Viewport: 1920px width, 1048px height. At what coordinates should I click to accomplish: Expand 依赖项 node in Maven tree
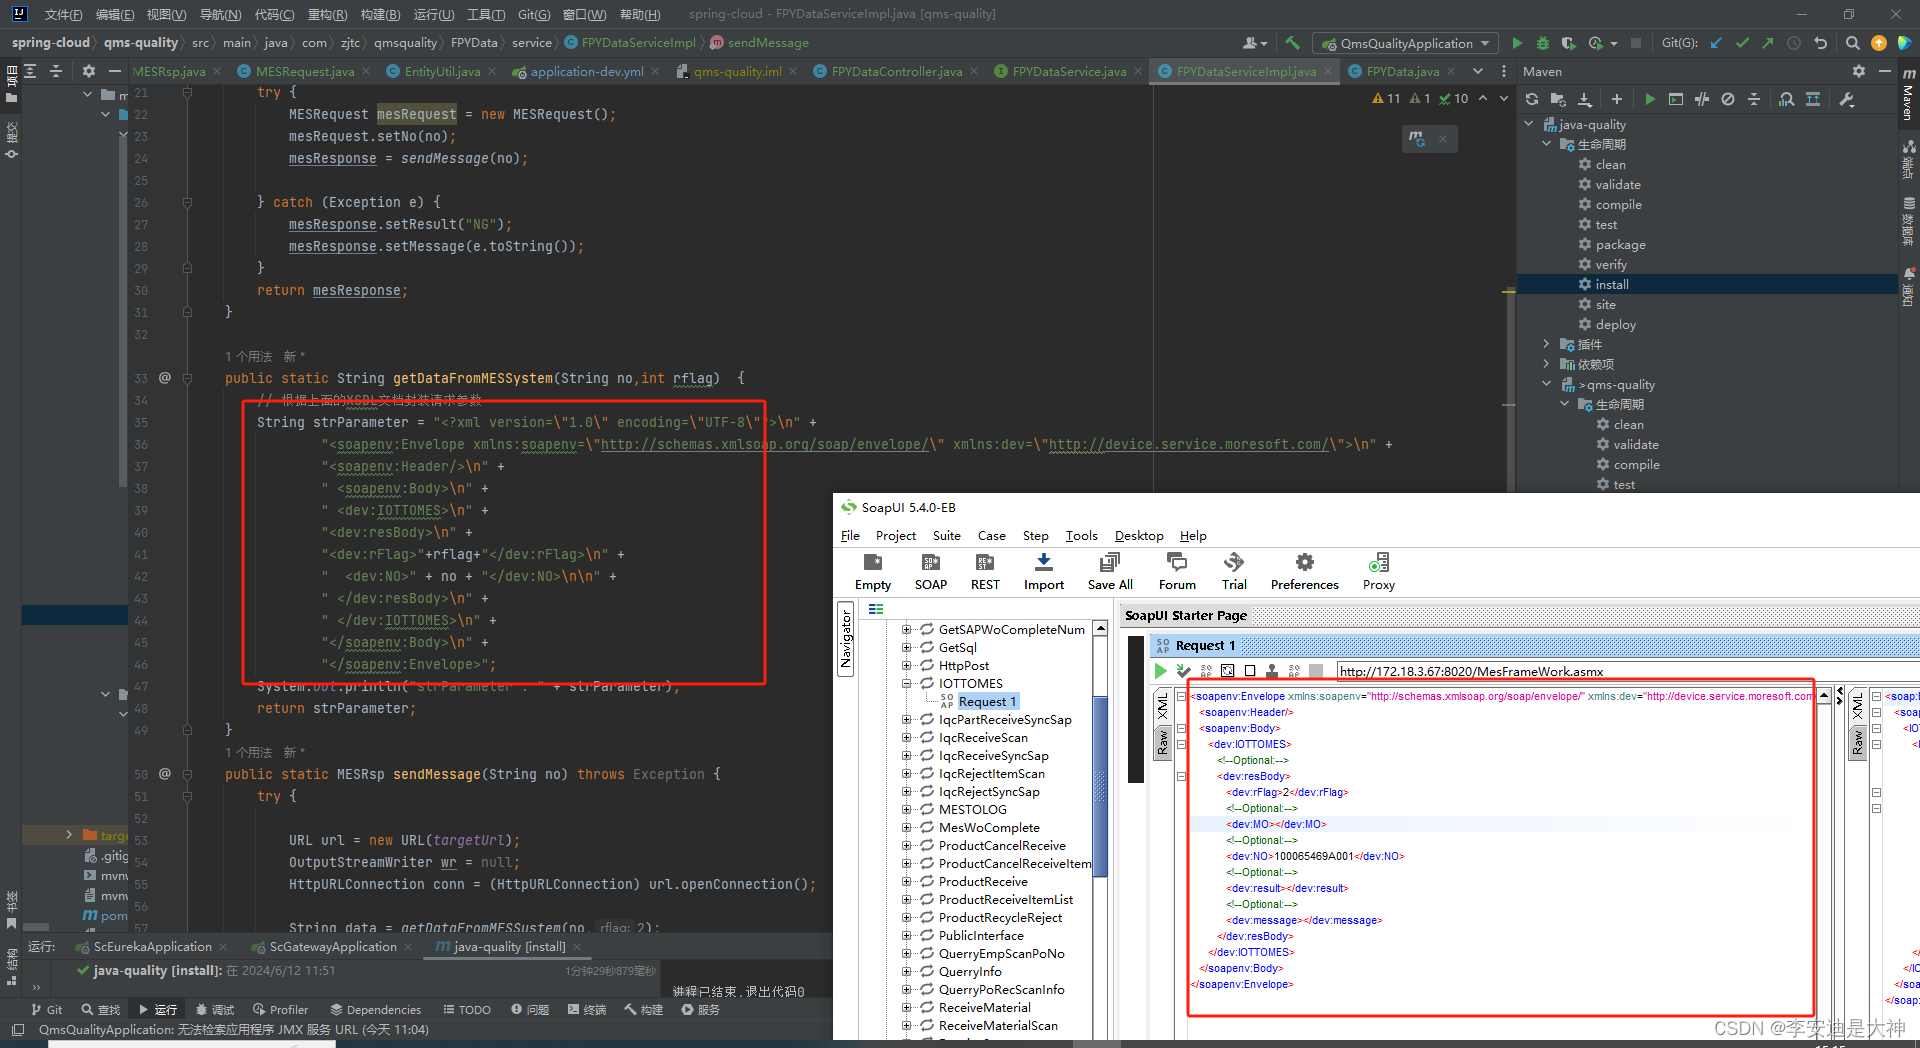click(x=1547, y=364)
